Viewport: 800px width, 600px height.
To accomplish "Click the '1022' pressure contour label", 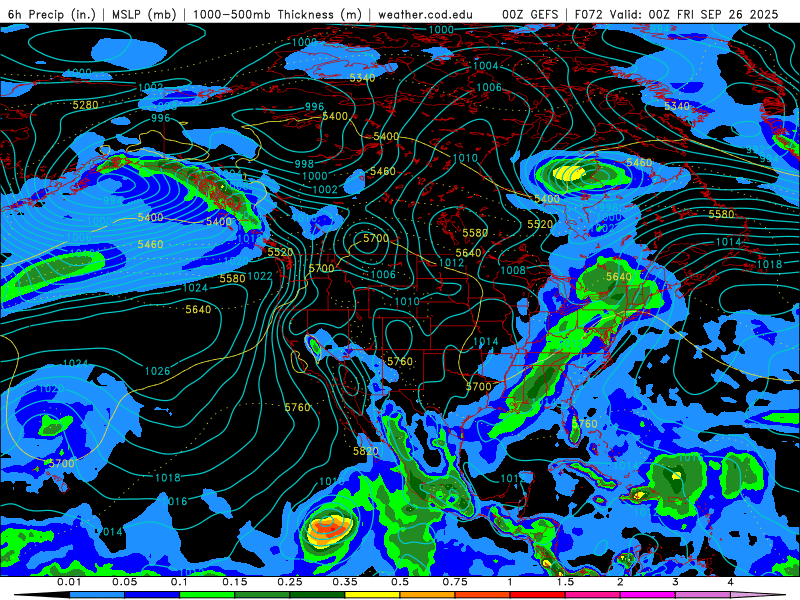I will coord(260,277).
